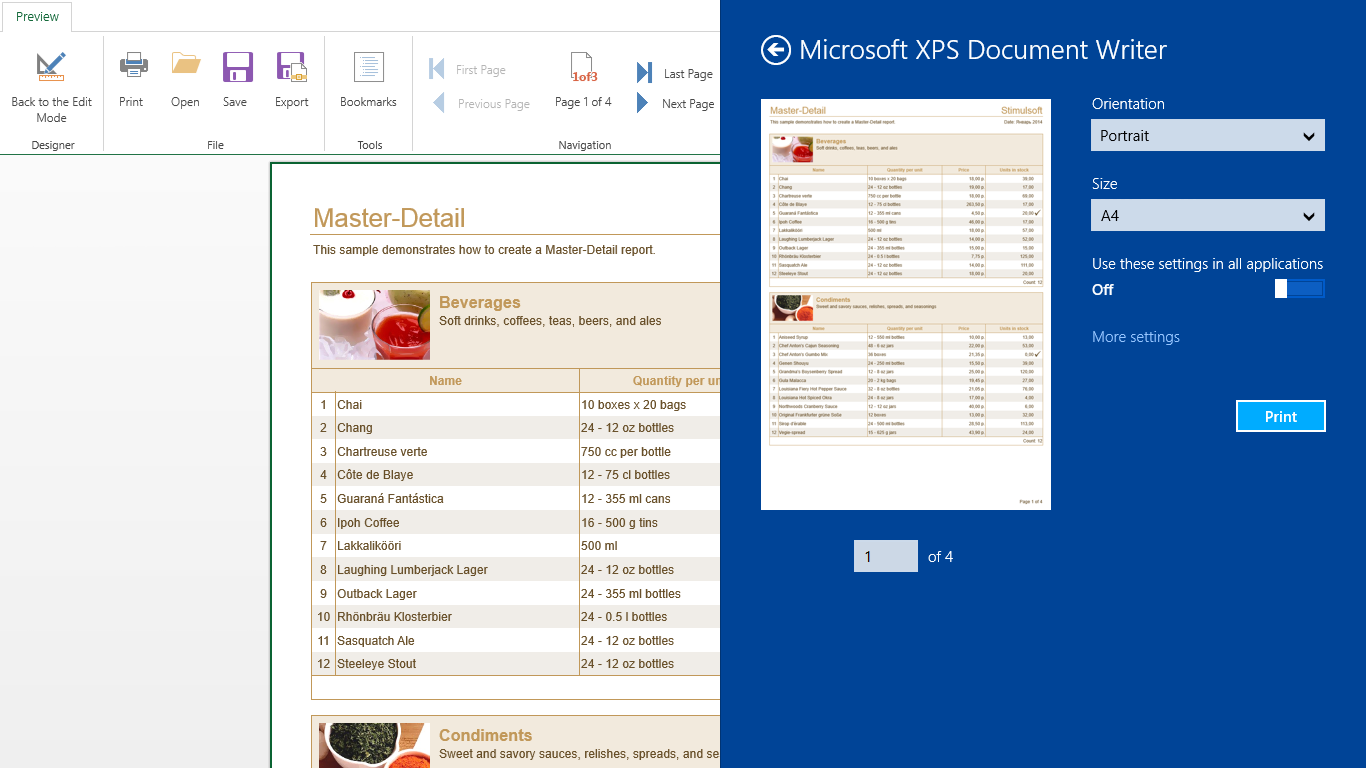Image resolution: width=1366 pixels, height=768 pixels.
Task: Toggle Use these settings in all applications
Action: point(1299,289)
